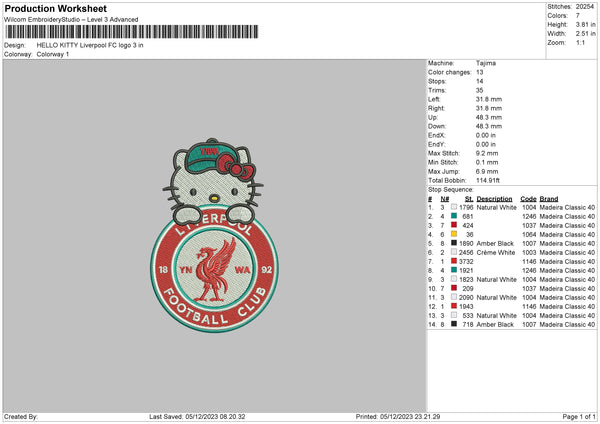Click Amber Black description in row 14
The height and width of the screenshot is (424, 600).
(x=495, y=325)
